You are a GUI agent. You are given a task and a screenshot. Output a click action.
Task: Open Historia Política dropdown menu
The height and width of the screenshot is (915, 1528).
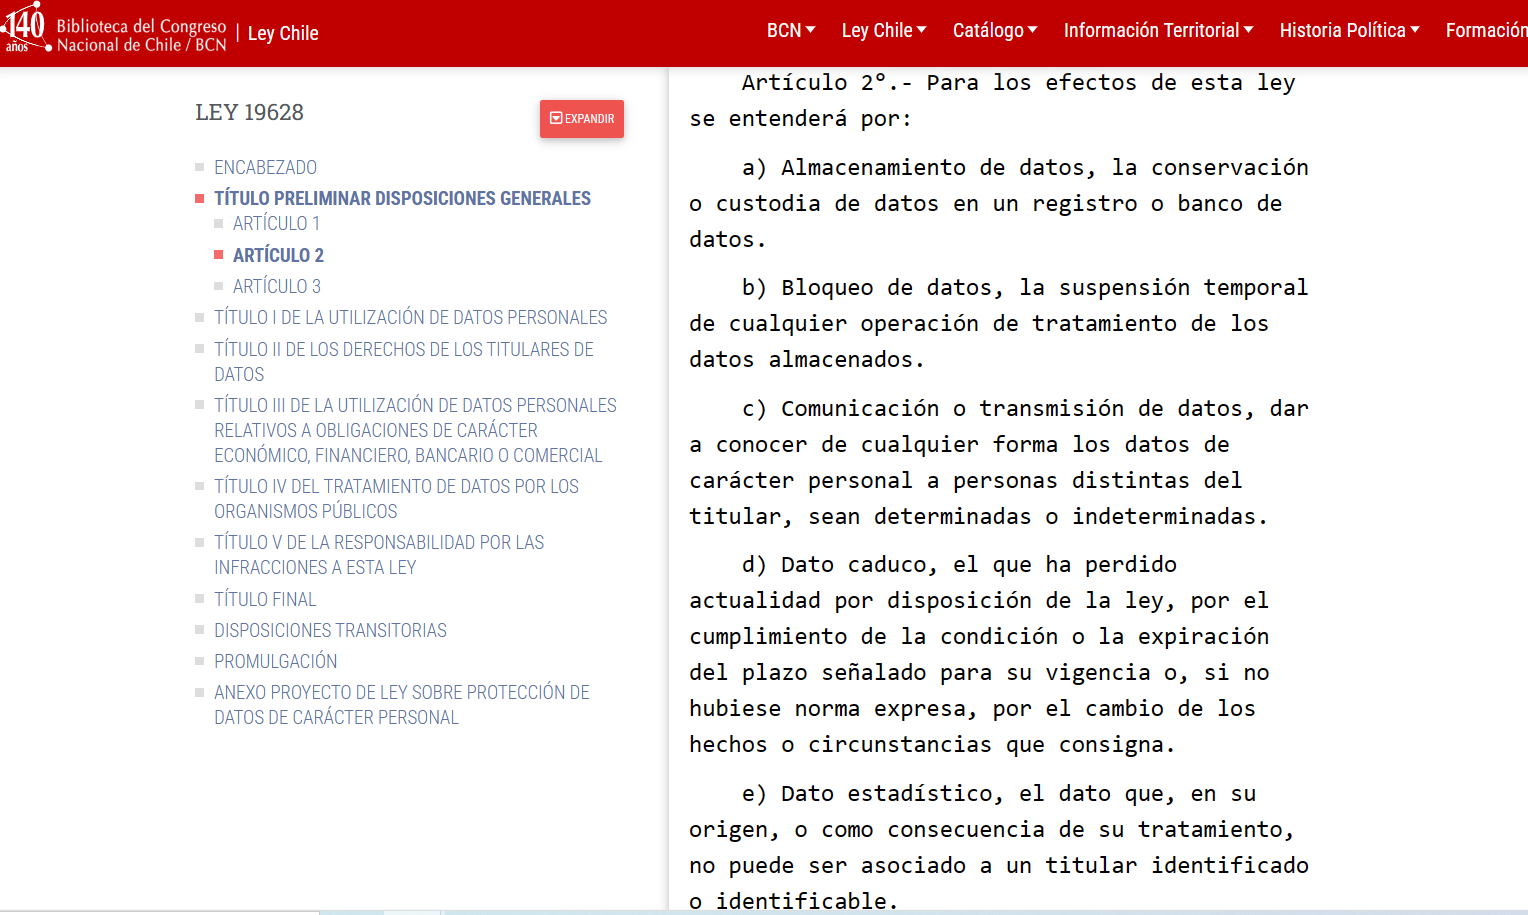(1349, 31)
